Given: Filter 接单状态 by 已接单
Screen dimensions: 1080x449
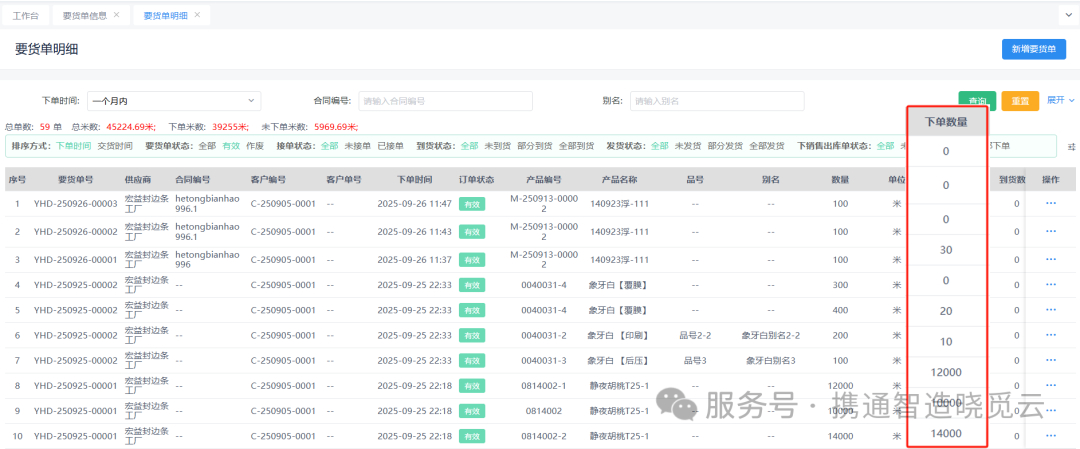Looking at the screenshot, I should (x=391, y=146).
